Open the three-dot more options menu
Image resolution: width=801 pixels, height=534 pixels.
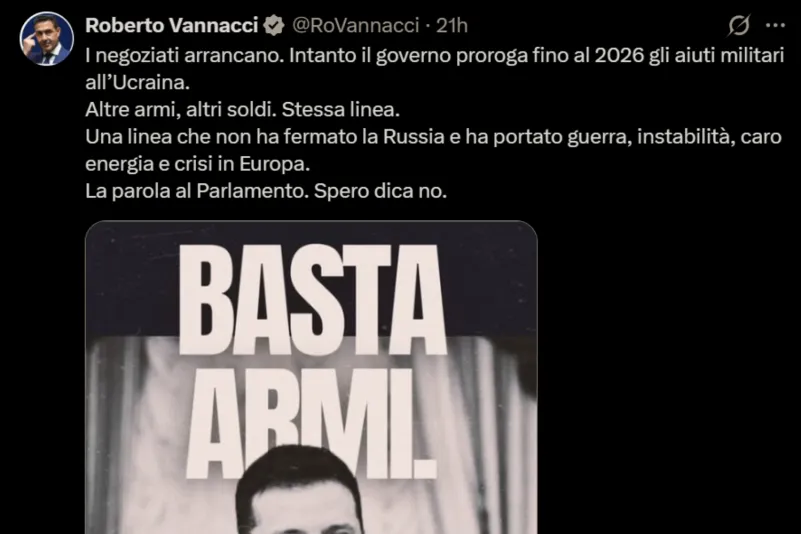coord(775,25)
